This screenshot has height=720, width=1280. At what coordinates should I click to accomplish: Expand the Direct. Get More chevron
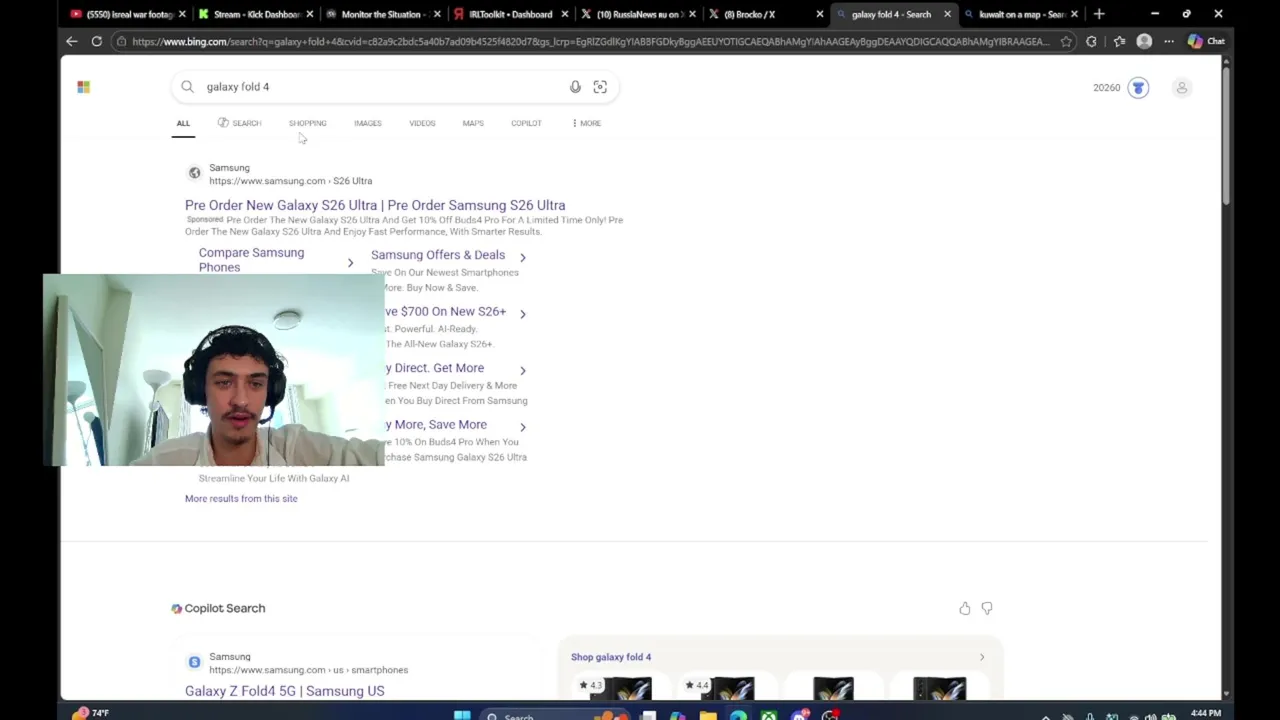tap(522, 370)
